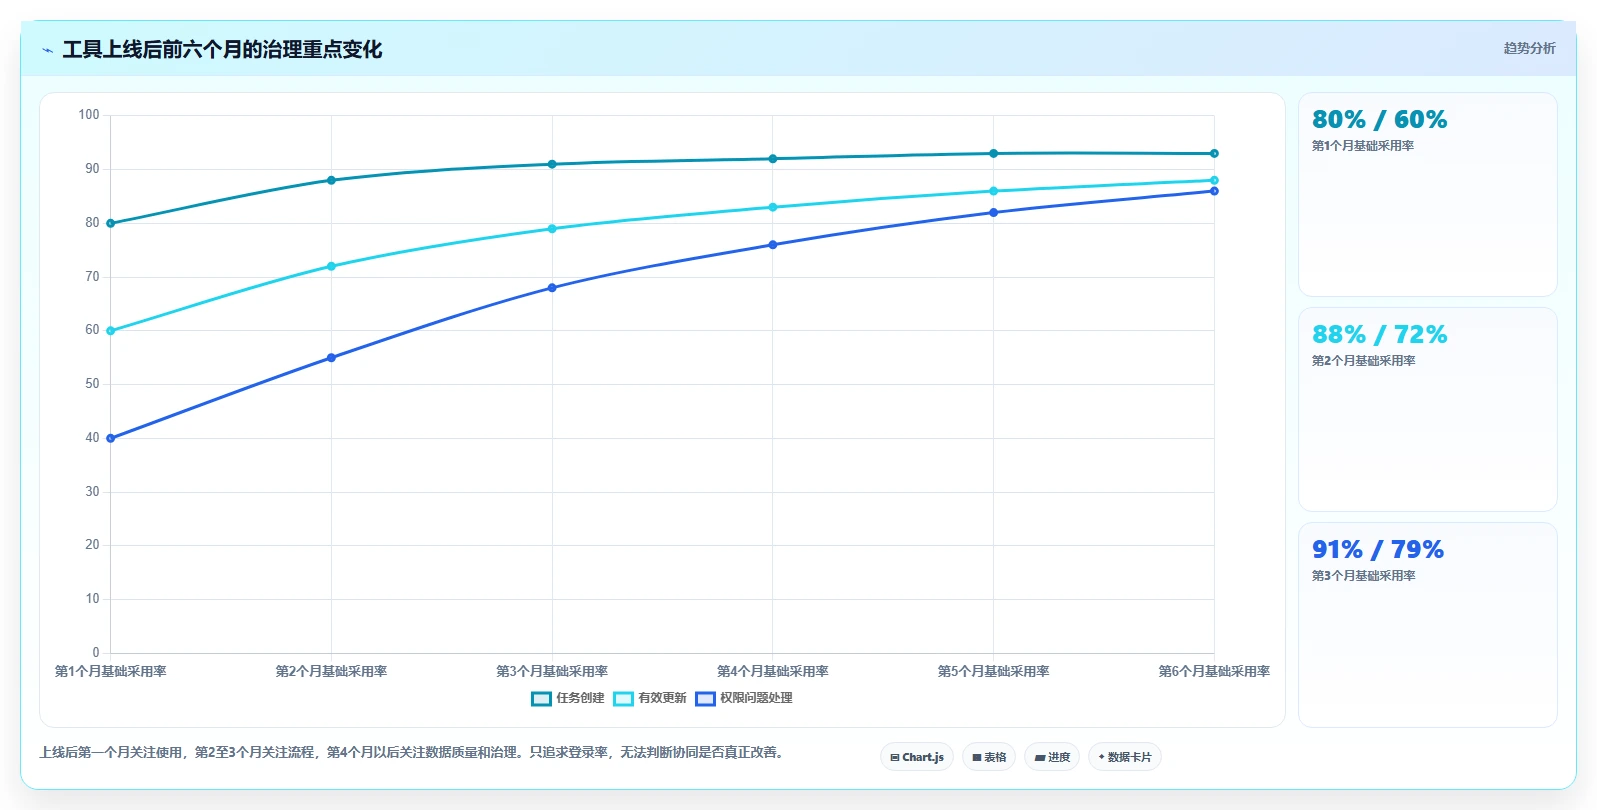Click the 有效更新 data point at month 6 (88)
The image size is (1597, 810).
click(1214, 180)
